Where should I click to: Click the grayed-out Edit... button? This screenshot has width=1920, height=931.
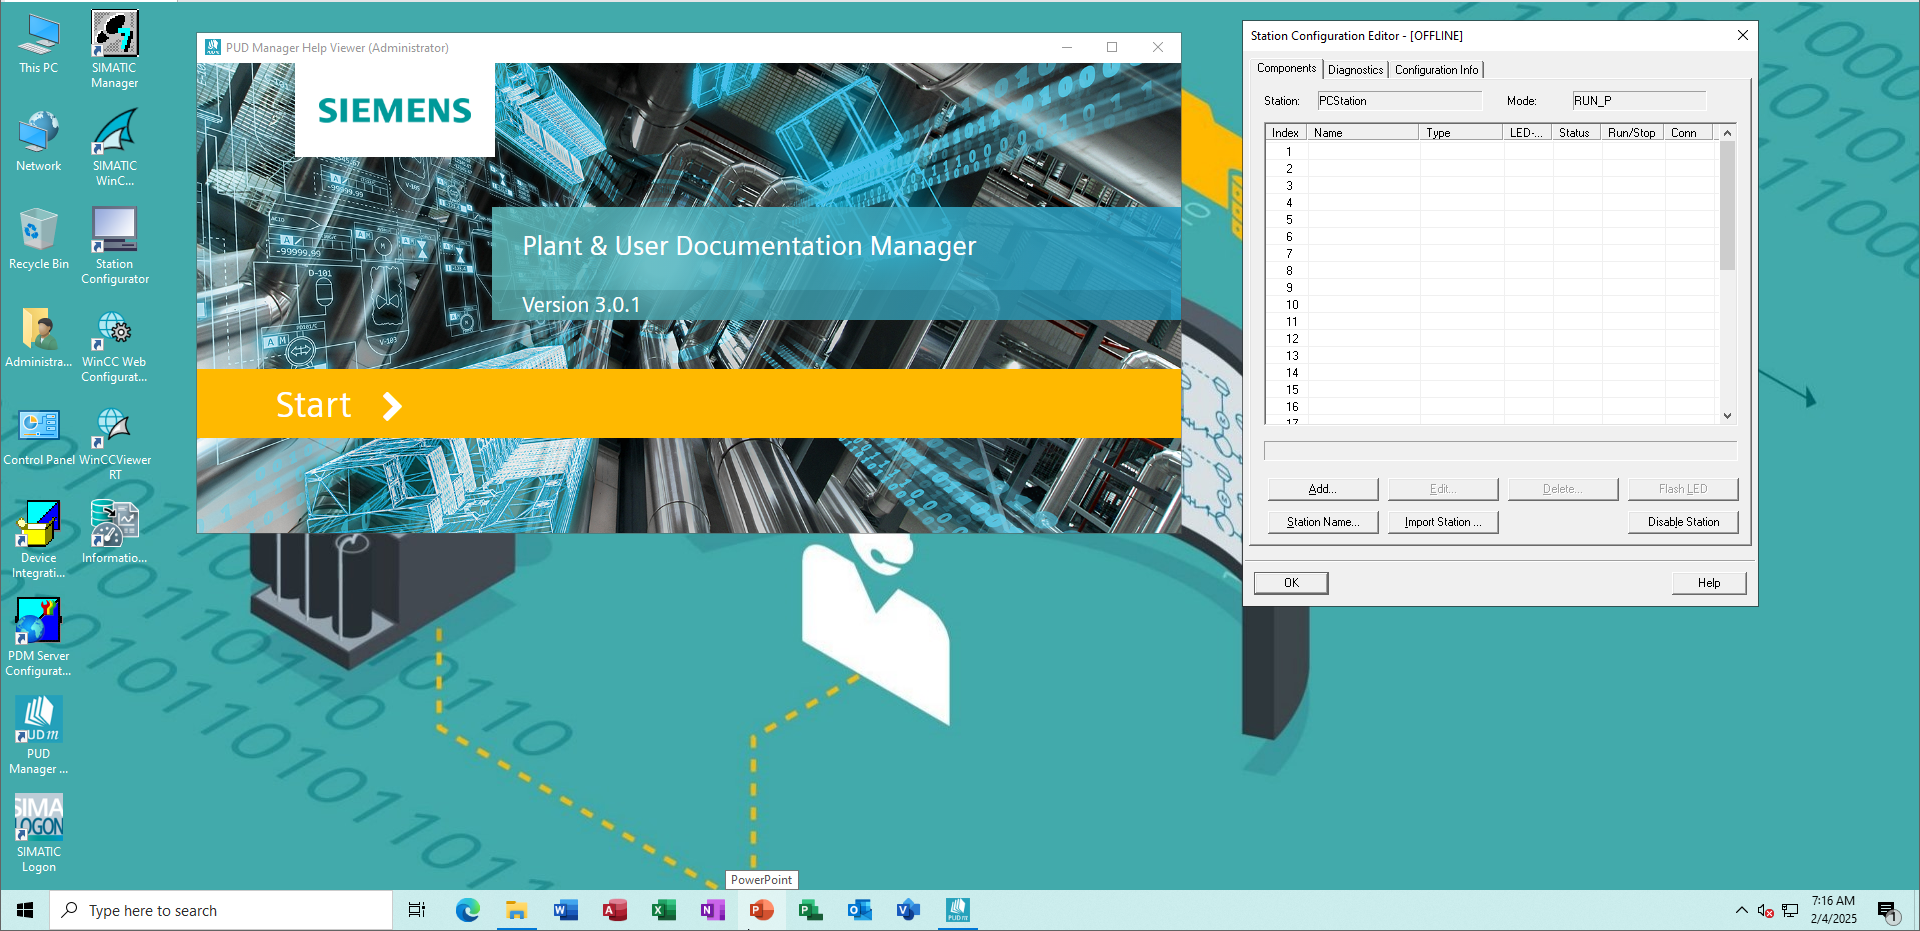(x=1442, y=489)
